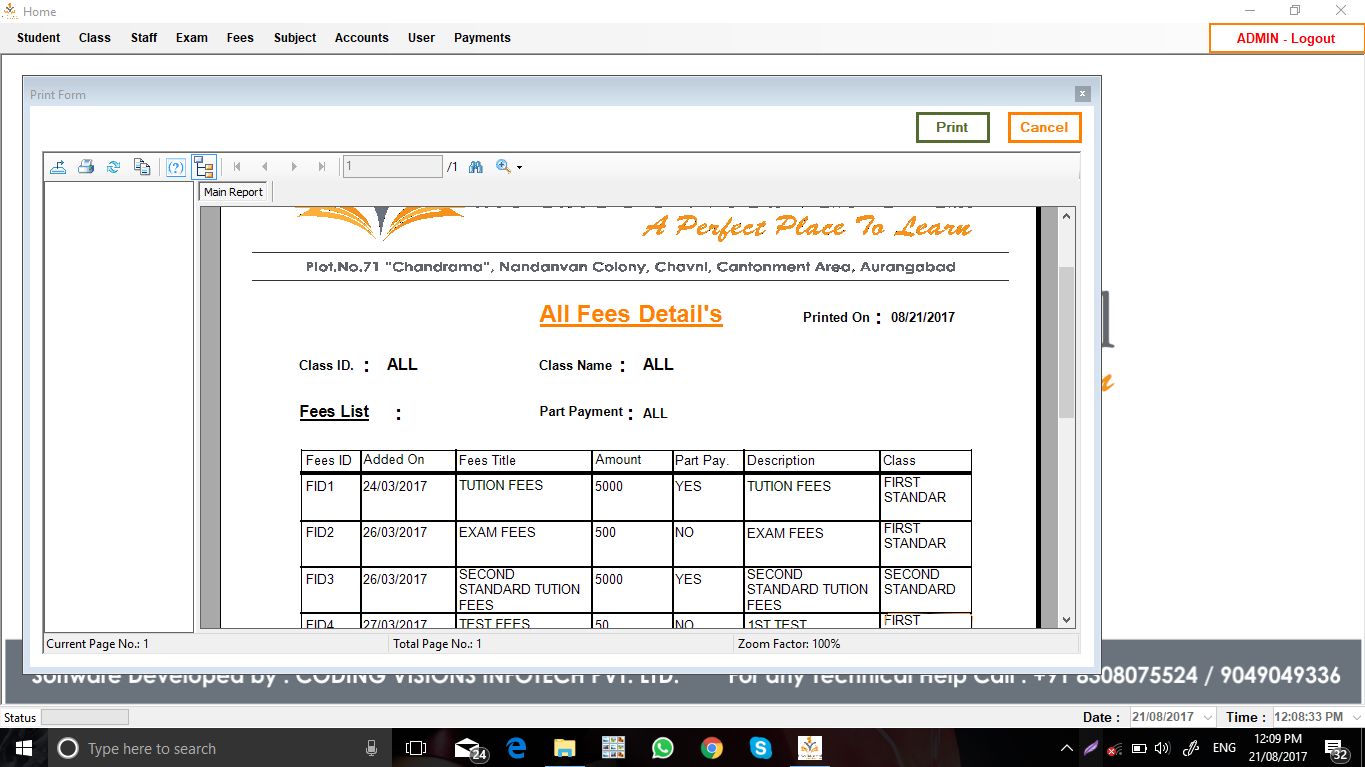Click the volume speaker tray icon
The width and height of the screenshot is (1365, 767).
(x=1161, y=748)
